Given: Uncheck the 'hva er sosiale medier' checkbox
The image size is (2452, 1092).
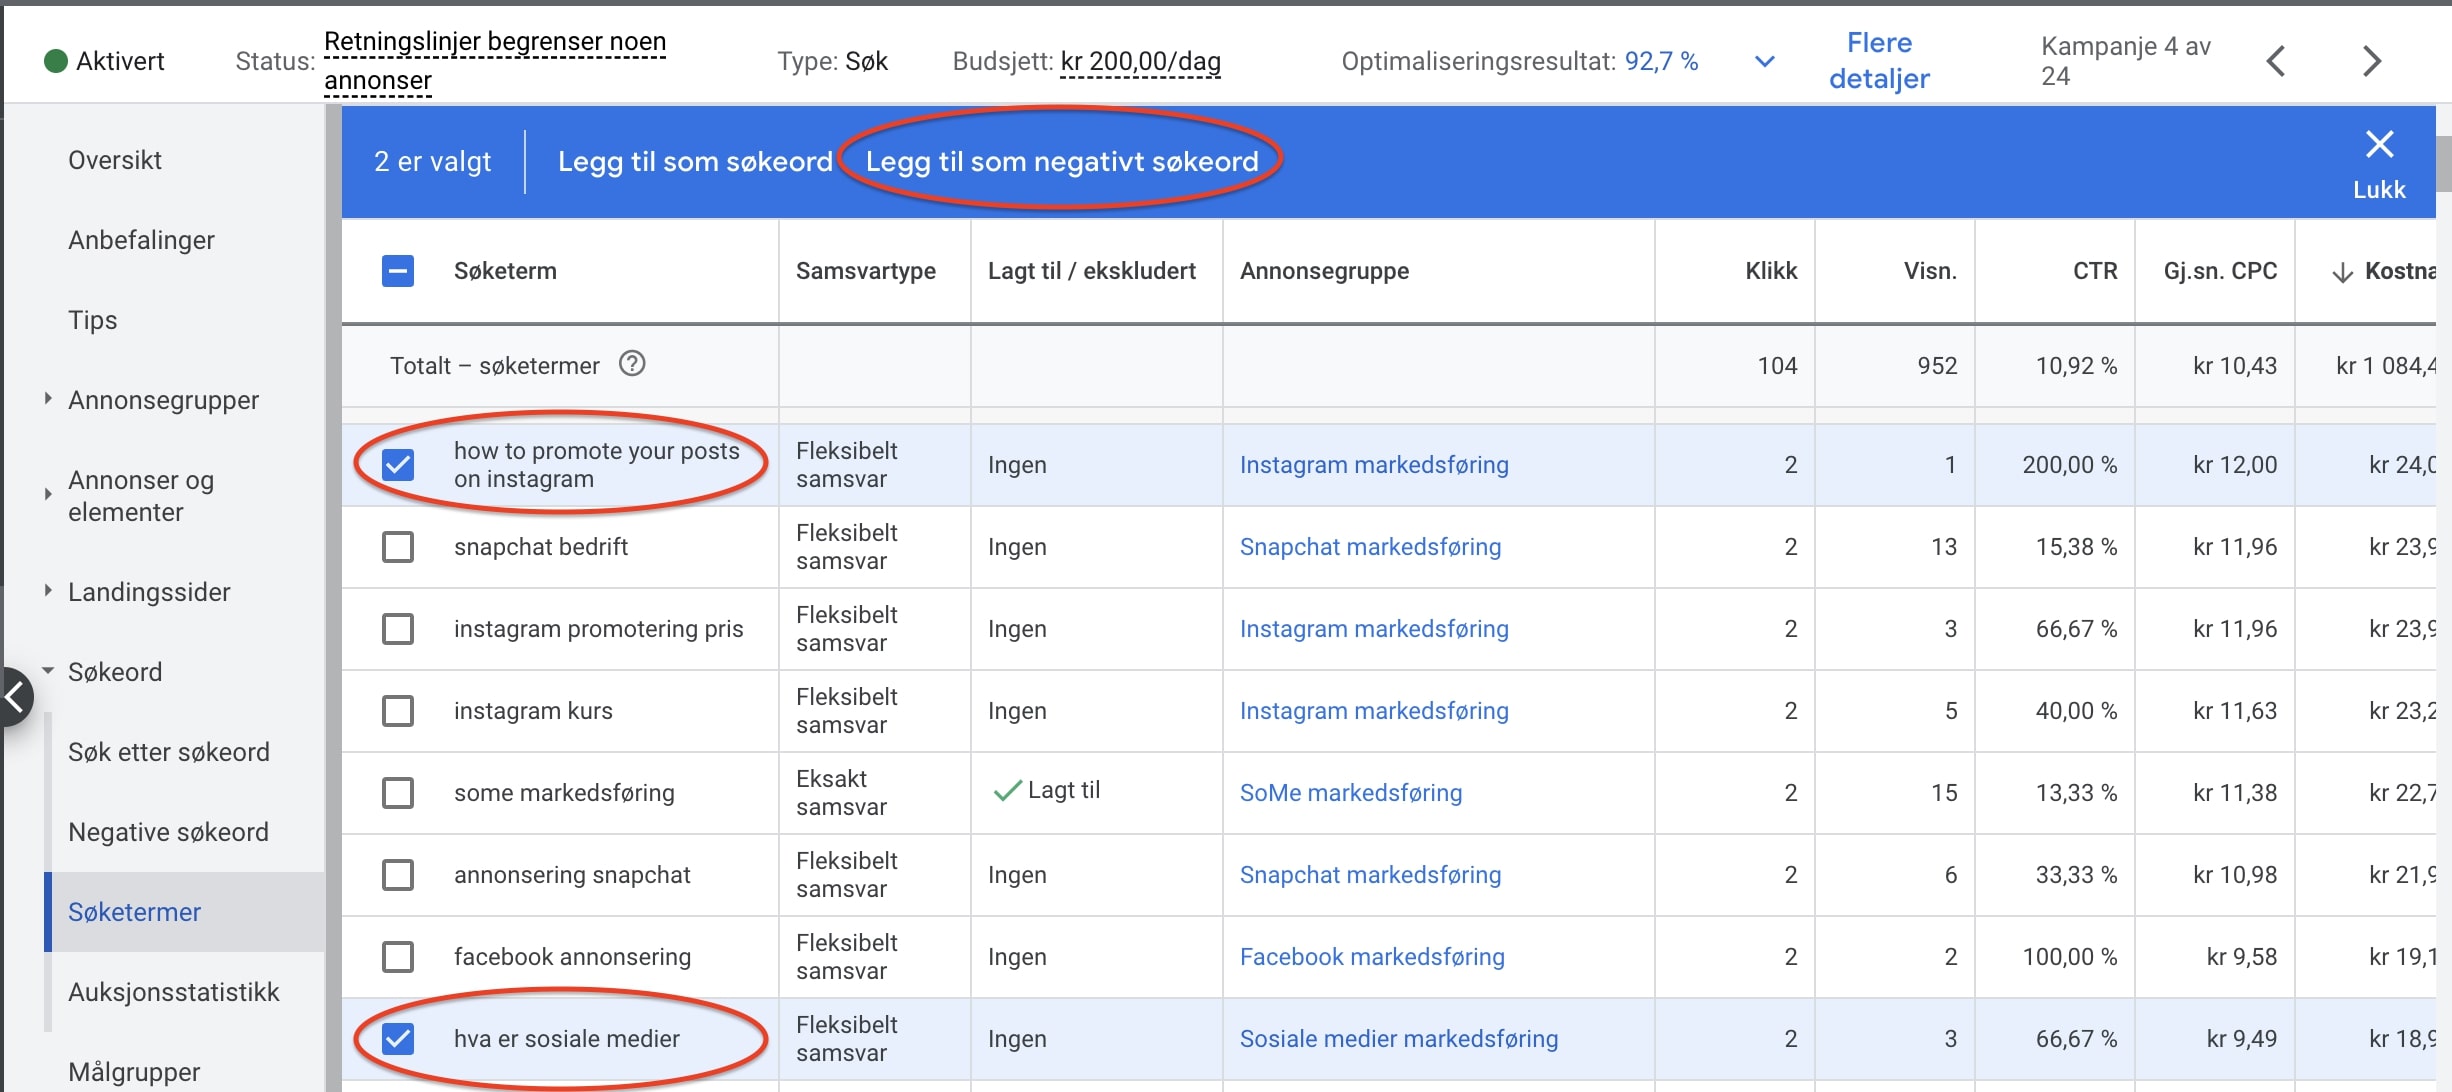Looking at the screenshot, I should (x=398, y=1038).
